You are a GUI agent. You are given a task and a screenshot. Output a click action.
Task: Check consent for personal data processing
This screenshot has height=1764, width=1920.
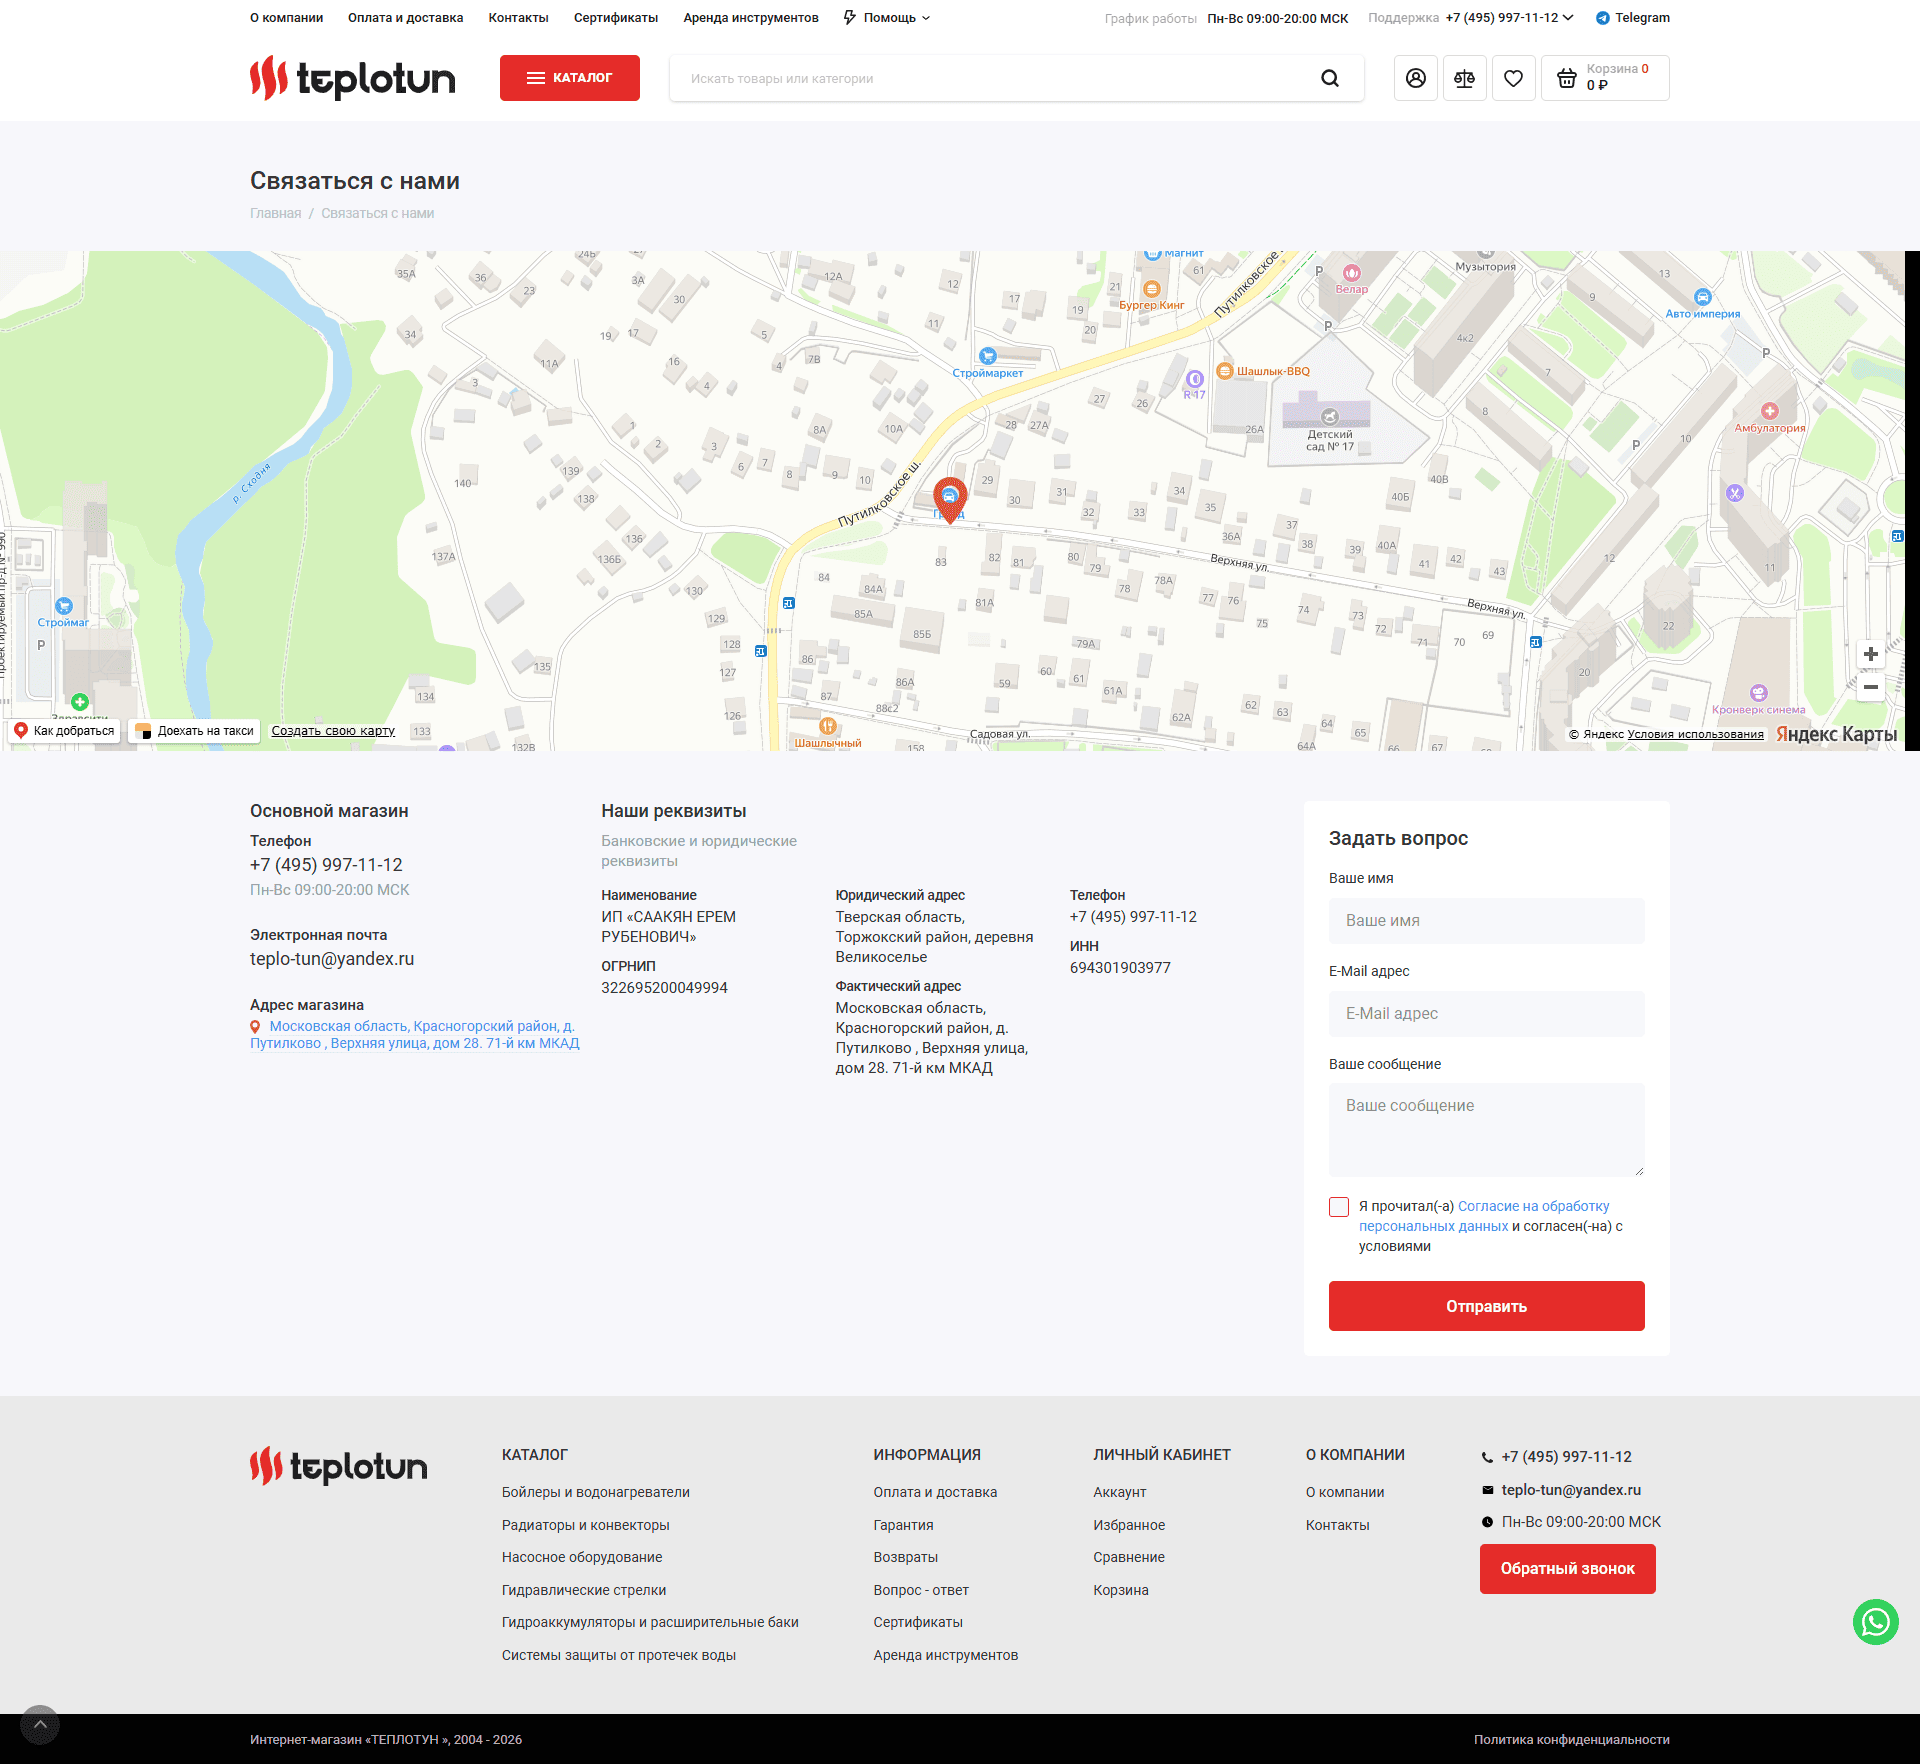click(1338, 1206)
